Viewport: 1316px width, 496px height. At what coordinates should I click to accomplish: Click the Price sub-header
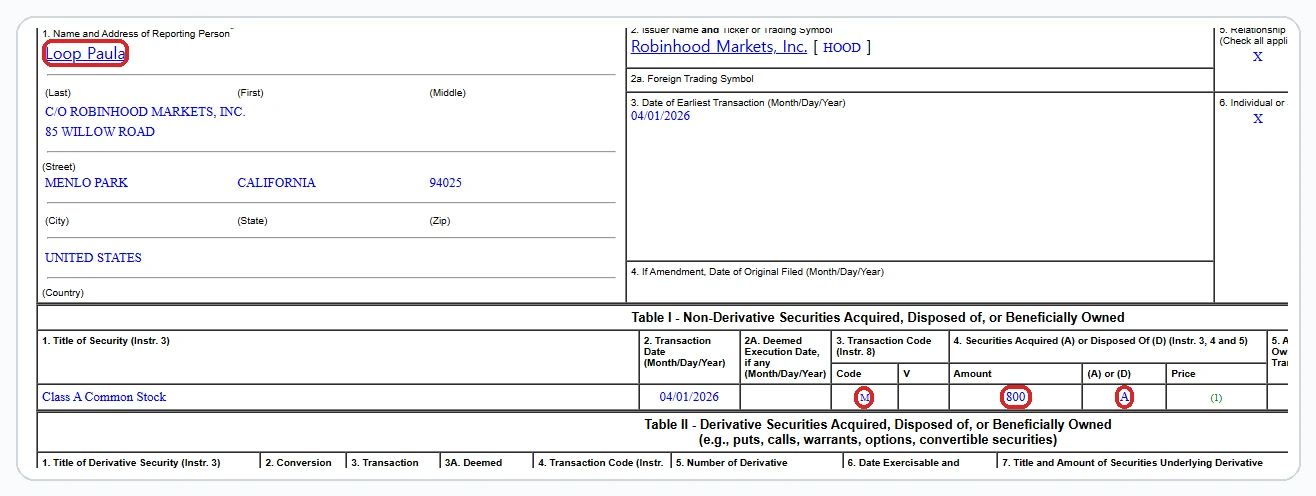click(x=1183, y=374)
